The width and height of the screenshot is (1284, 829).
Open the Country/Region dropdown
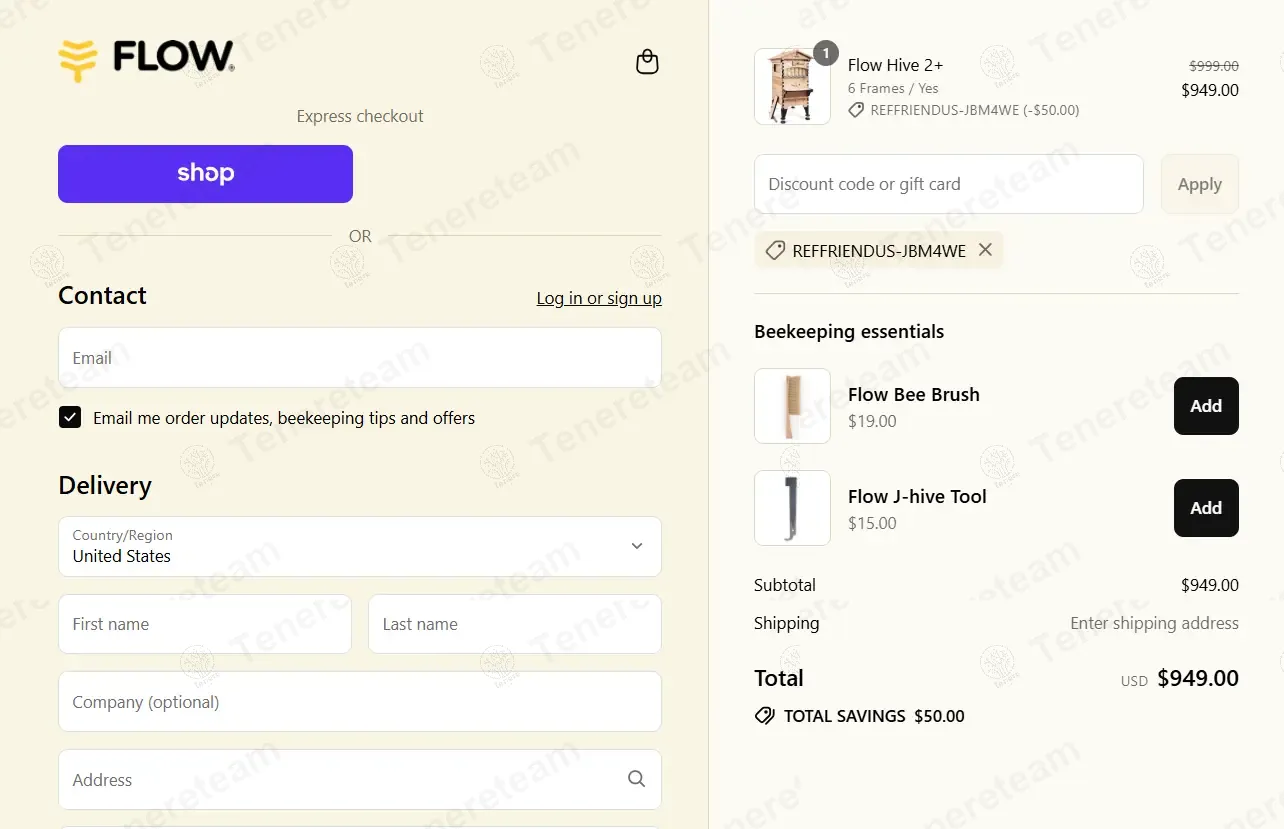pos(360,546)
